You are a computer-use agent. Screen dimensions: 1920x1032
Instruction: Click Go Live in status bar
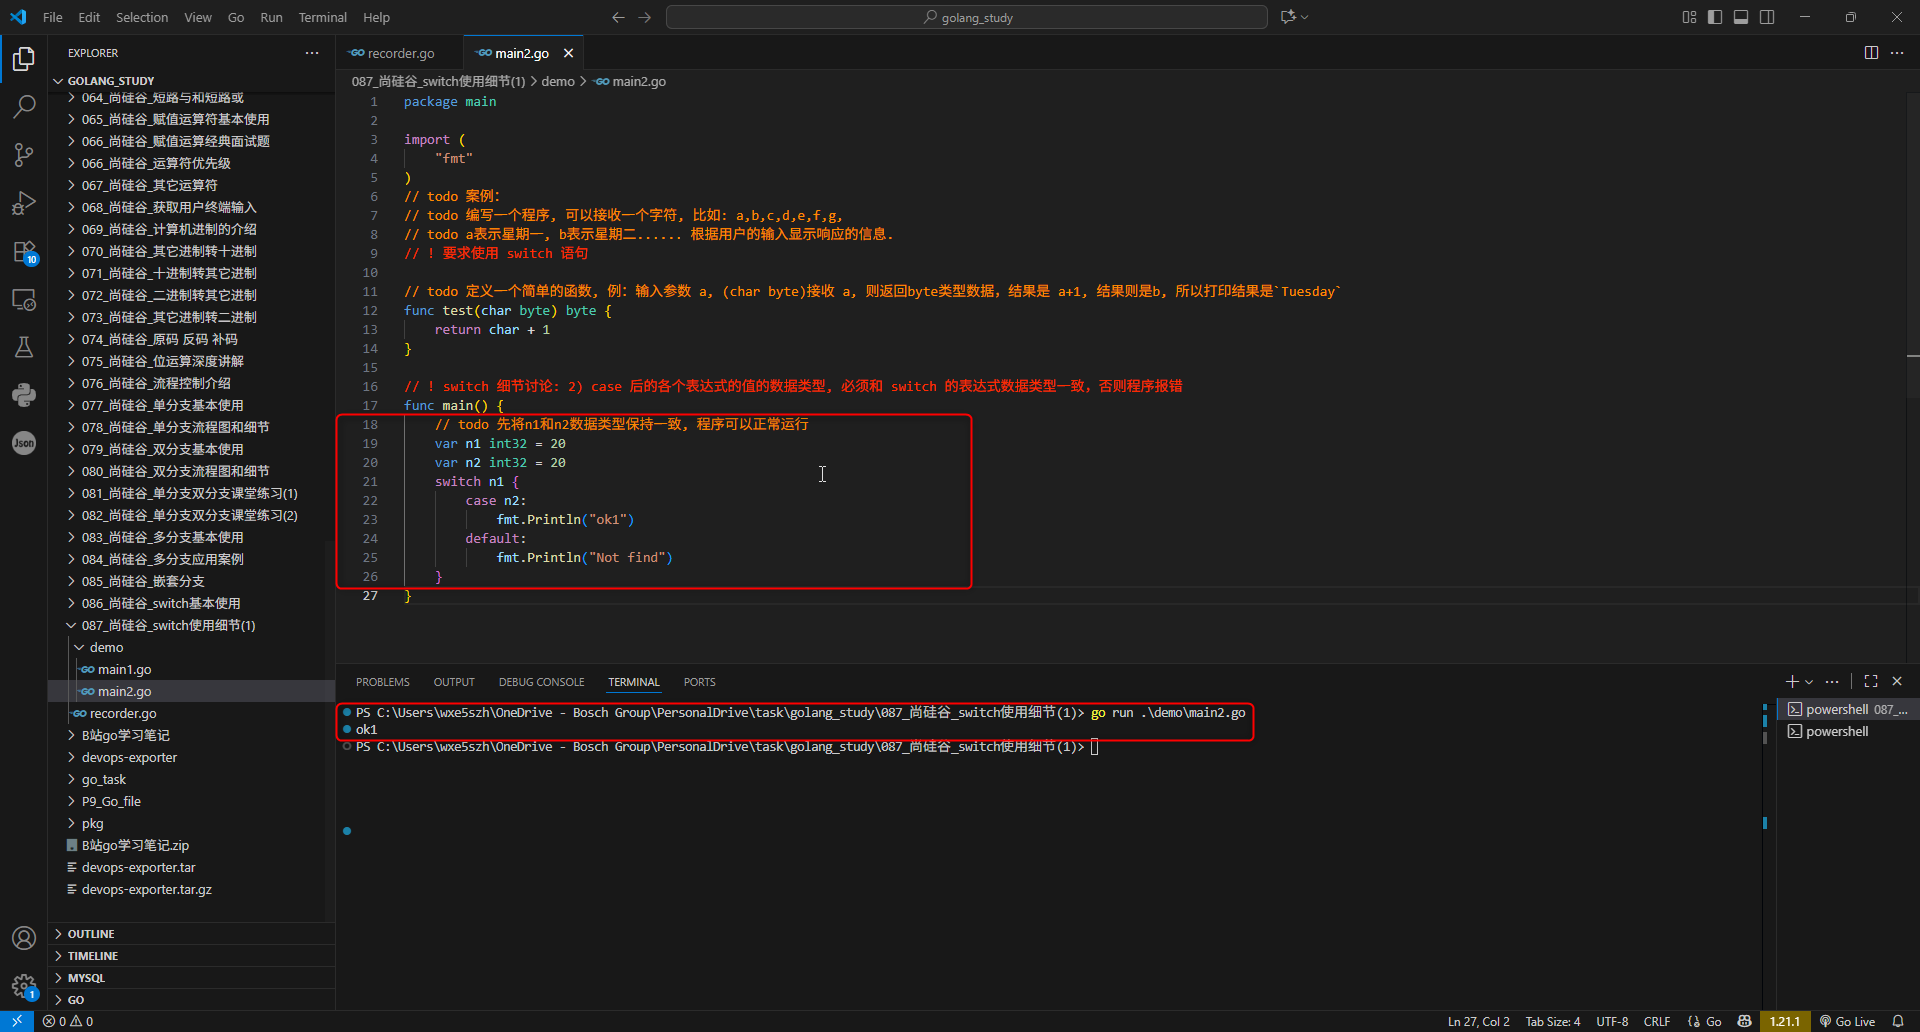(1847, 1021)
